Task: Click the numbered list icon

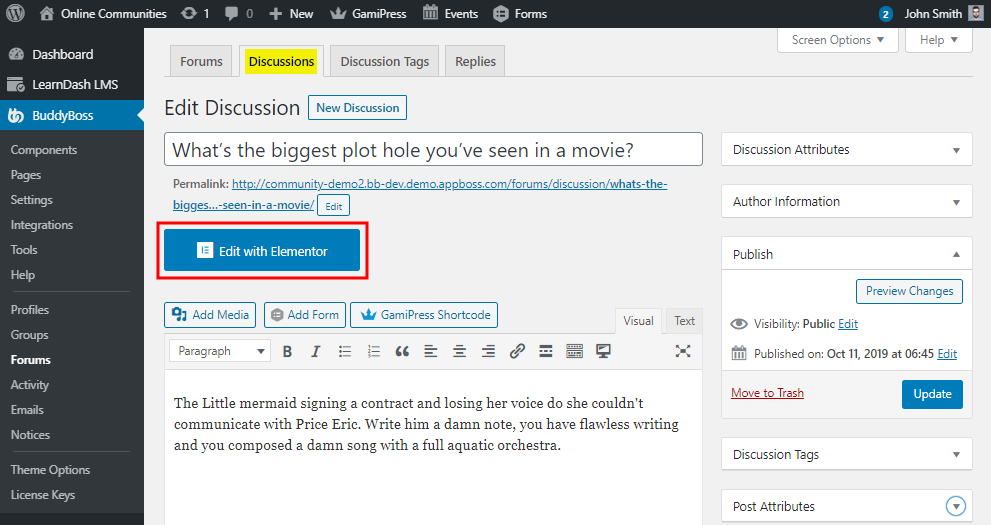Action: (374, 351)
